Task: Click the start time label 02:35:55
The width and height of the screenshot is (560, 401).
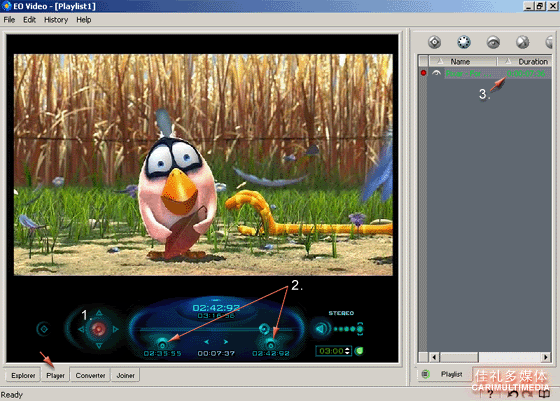Action: 162,354
